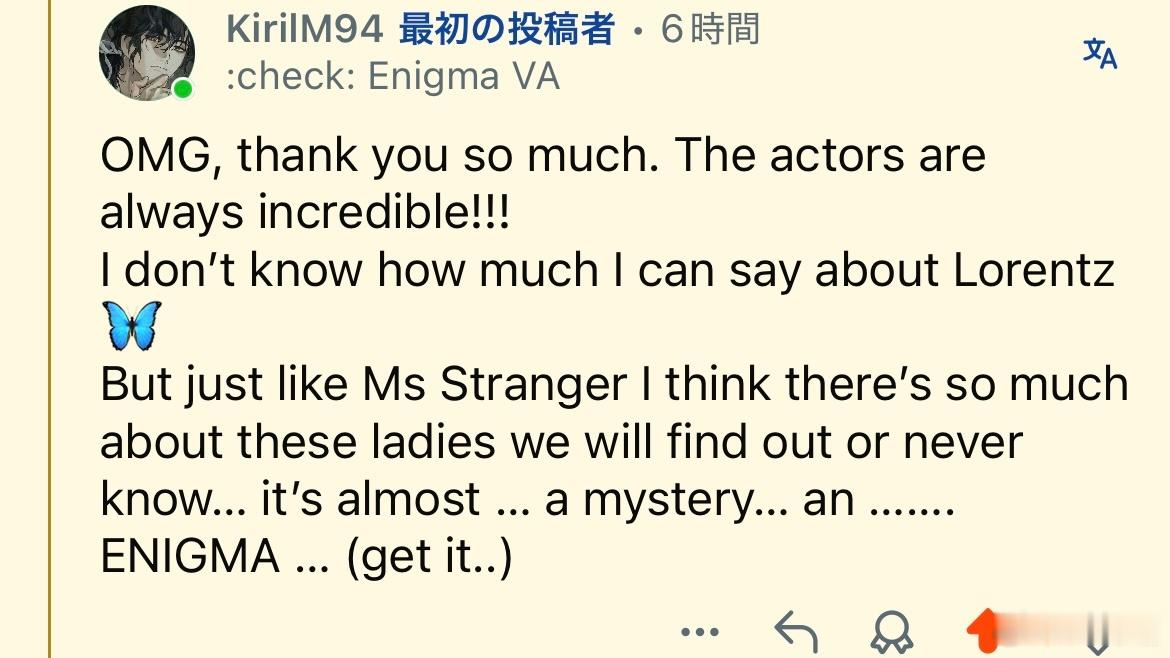Tap the word 'Lorentz' in the comment
Viewport: 1170px width, 658px height.
coord(1033,269)
